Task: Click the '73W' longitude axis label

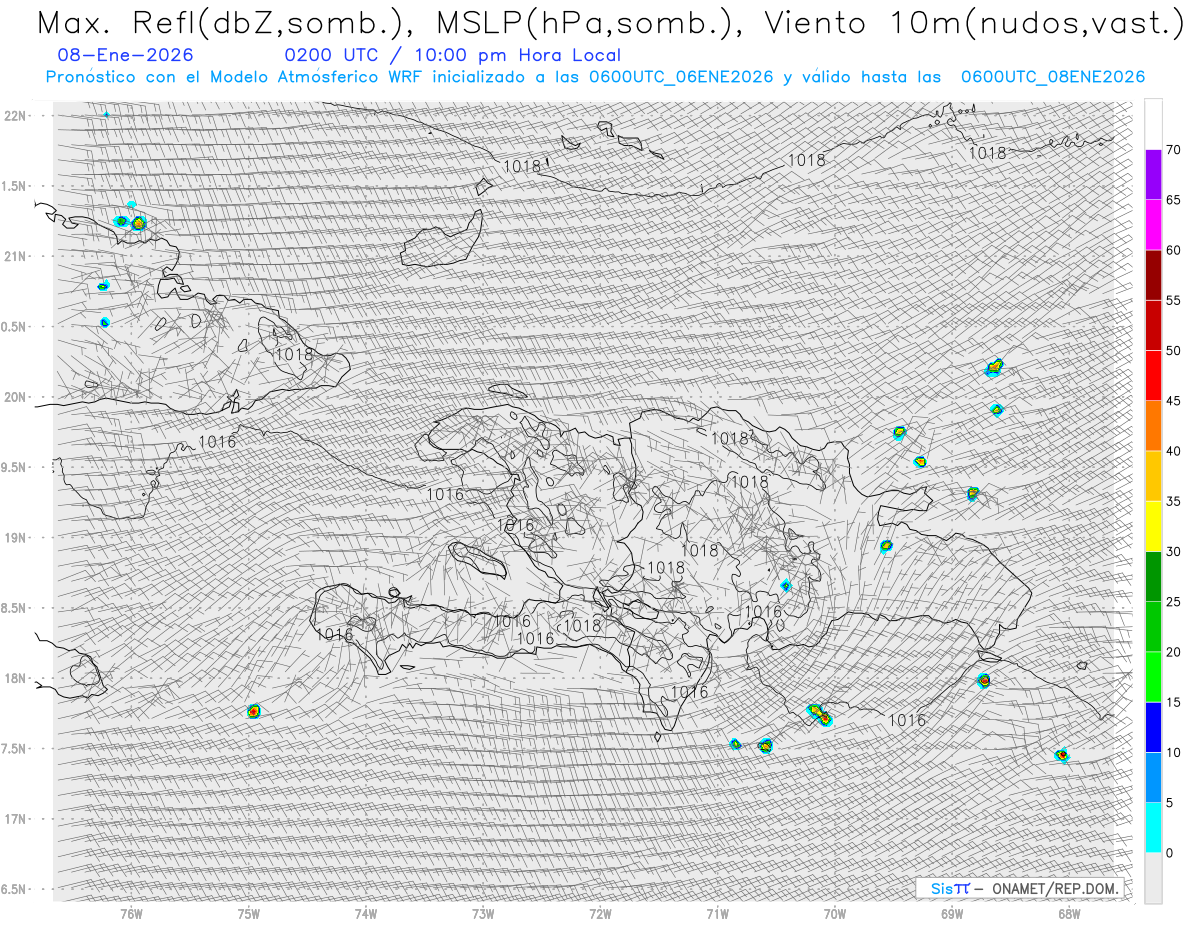Action: coord(483,913)
